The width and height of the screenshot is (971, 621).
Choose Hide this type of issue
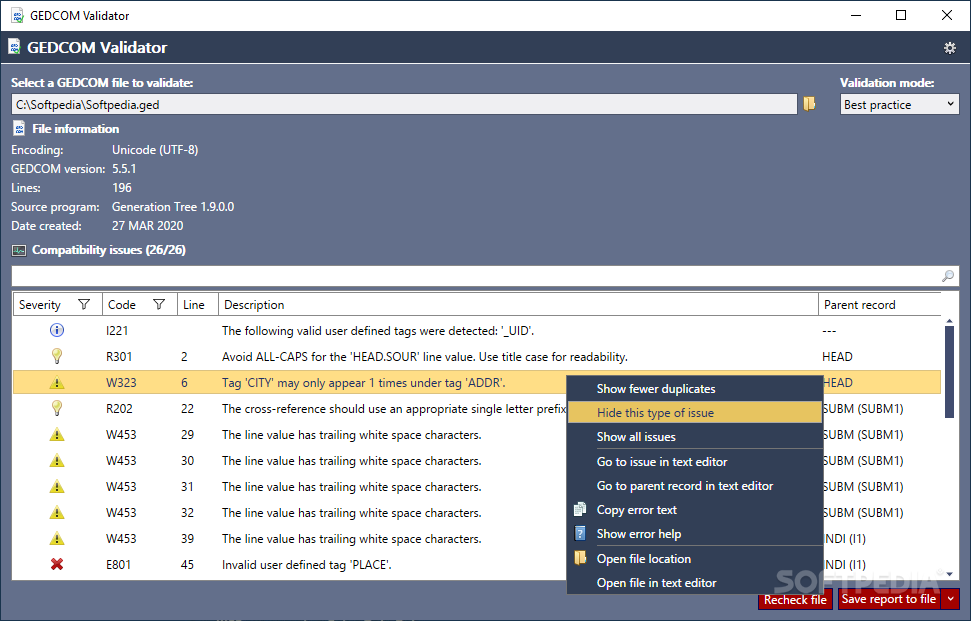[x=695, y=413]
